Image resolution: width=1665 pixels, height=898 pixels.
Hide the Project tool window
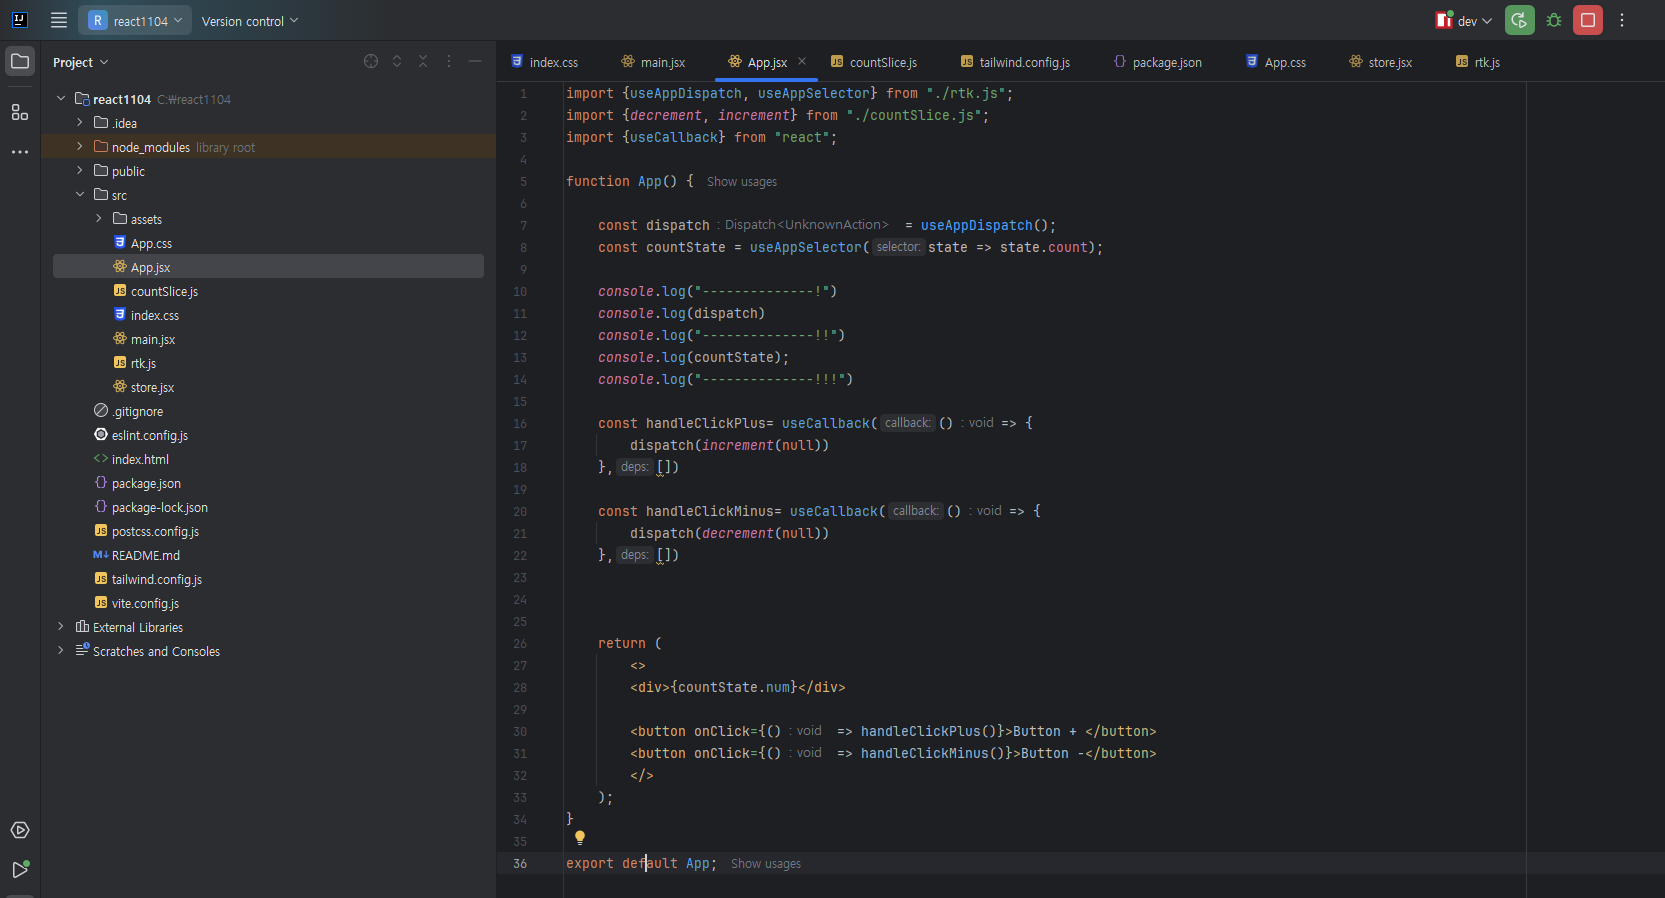[475, 62]
